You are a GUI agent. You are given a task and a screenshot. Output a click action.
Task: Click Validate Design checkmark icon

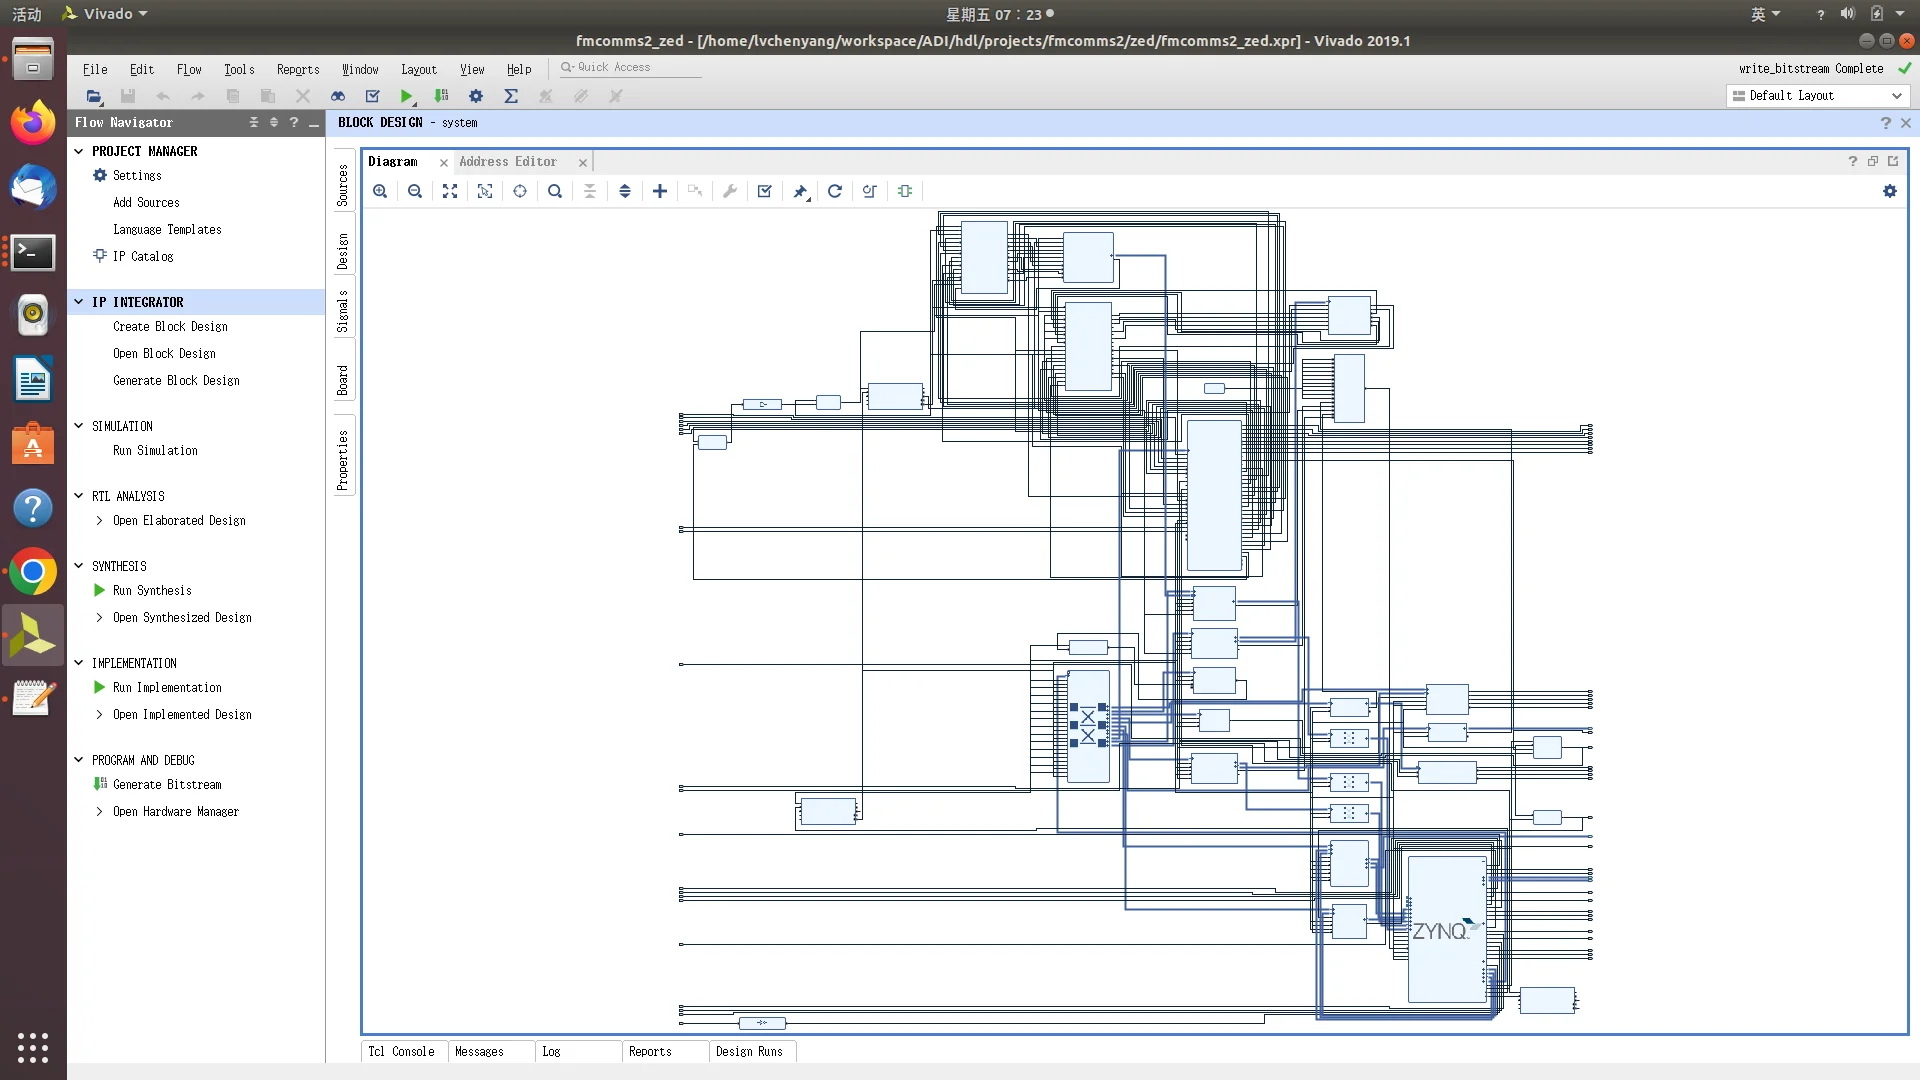(x=765, y=191)
